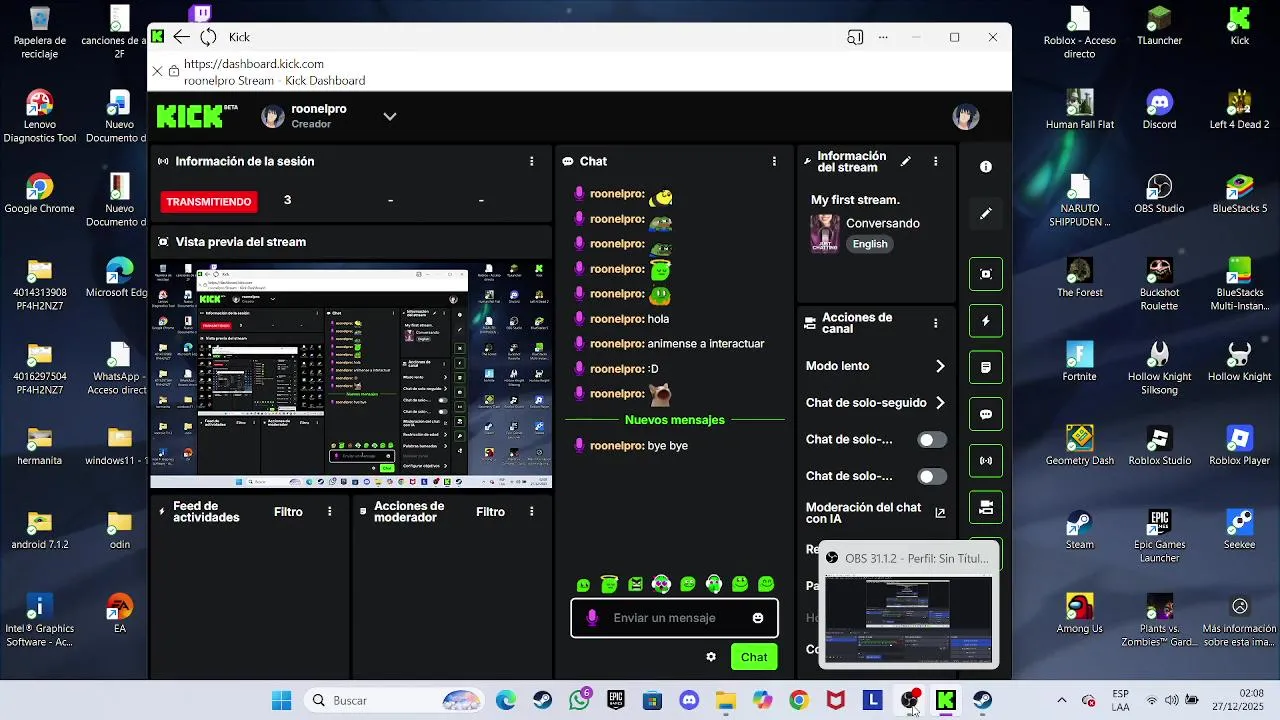The image size is (1280, 720).
Task: Go back in Kick app window
Action: pyautogui.click(x=181, y=37)
